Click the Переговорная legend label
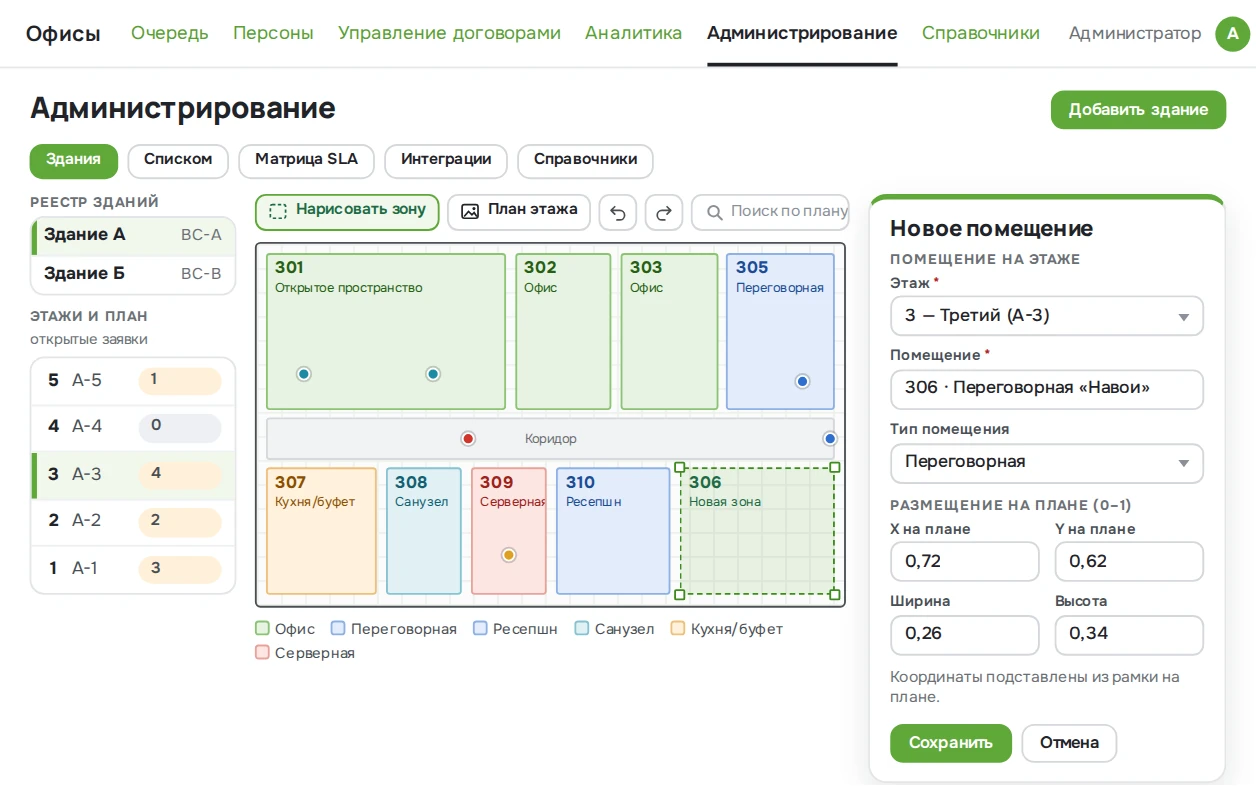The height and width of the screenshot is (786, 1256). point(403,629)
